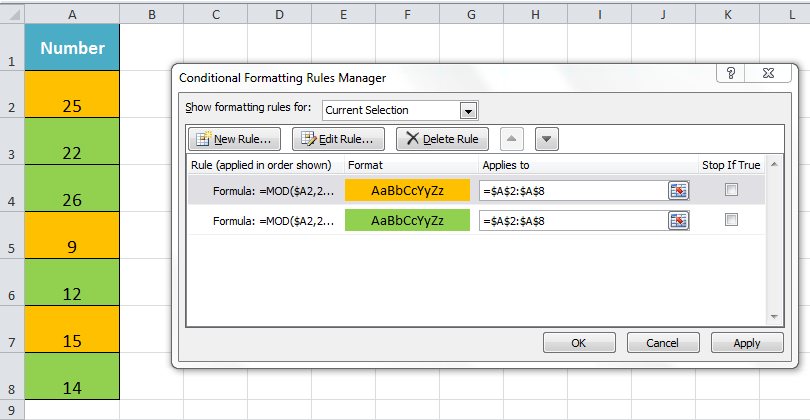This screenshot has width=810, height=420.
Task: Click the range selector icon for orange rule
Action: (679, 191)
